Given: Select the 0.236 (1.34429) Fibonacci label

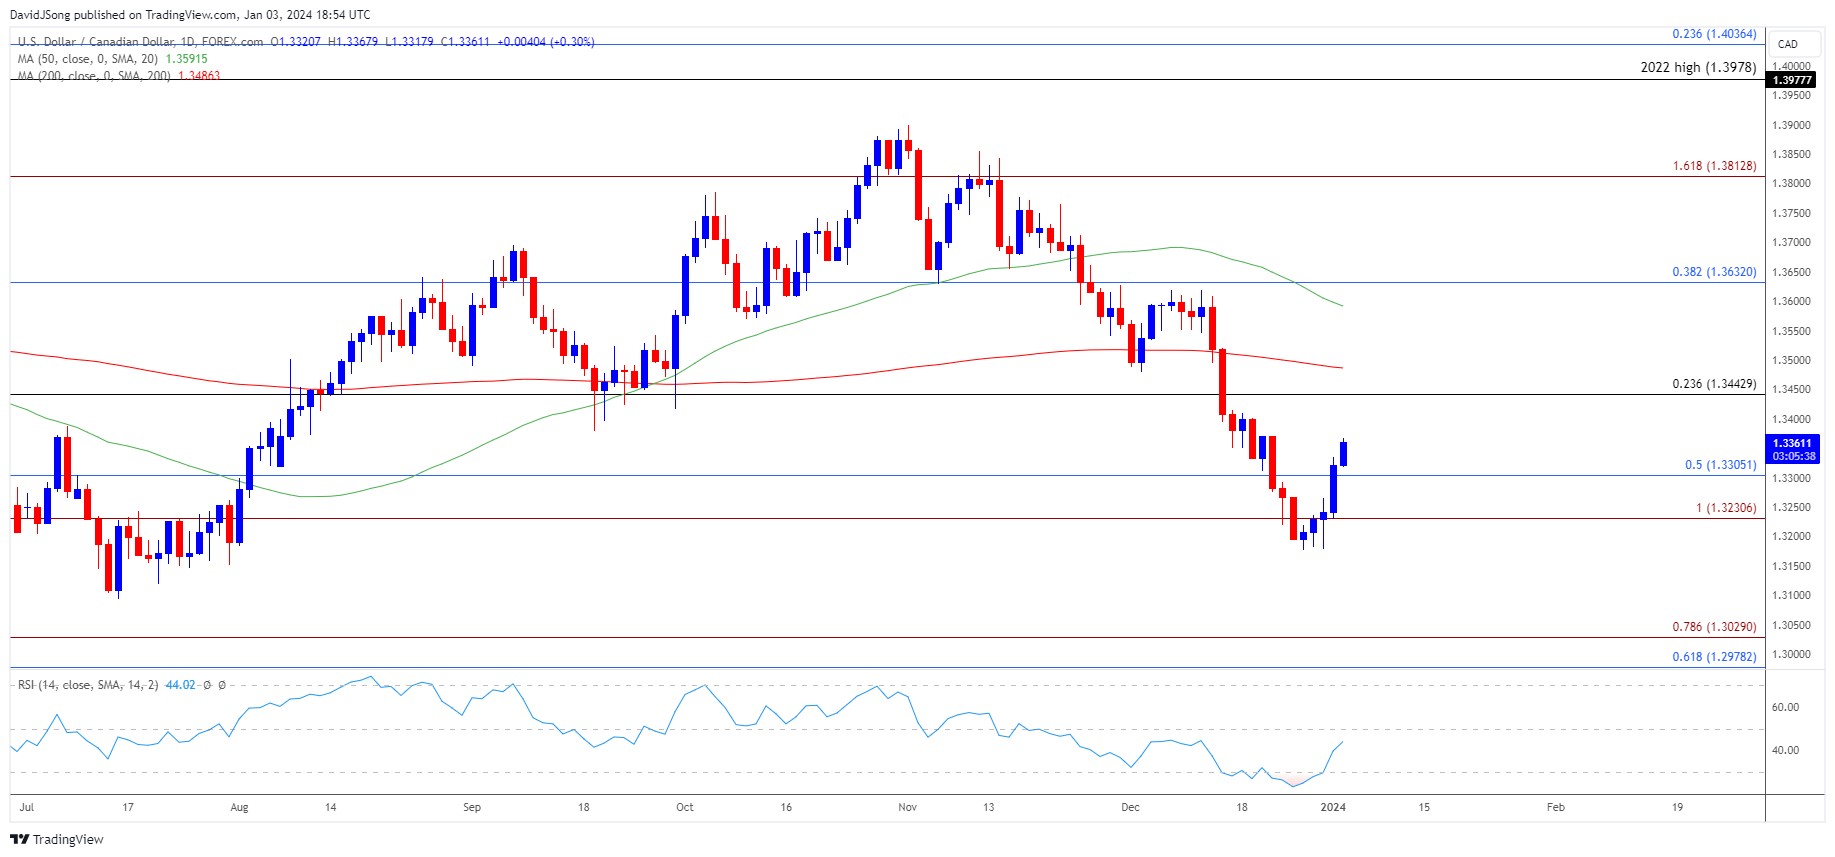Looking at the screenshot, I should [1714, 384].
